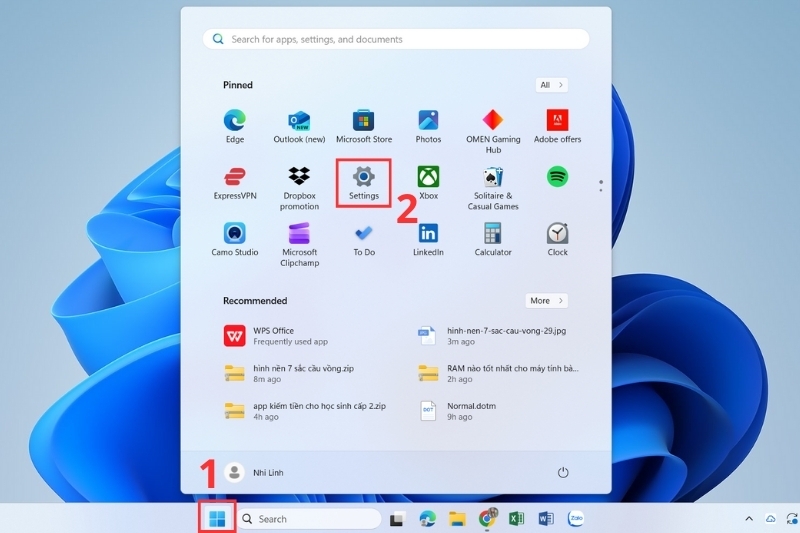Image resolution: width=800 pixels, height=533 pixels.
Task: Open Word from the taskbar
Action: pos(546,519)
